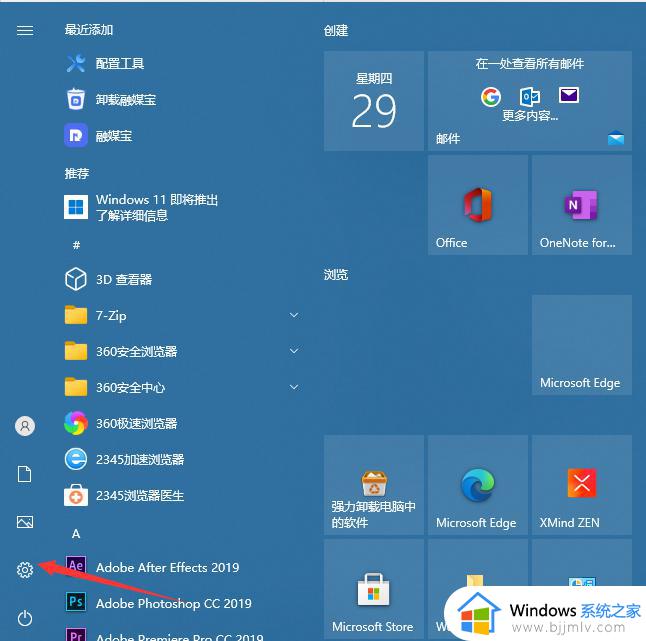Open the blank Microsoft Edge tile under 浏览
The image size is (646, 641).
point(582,345)
